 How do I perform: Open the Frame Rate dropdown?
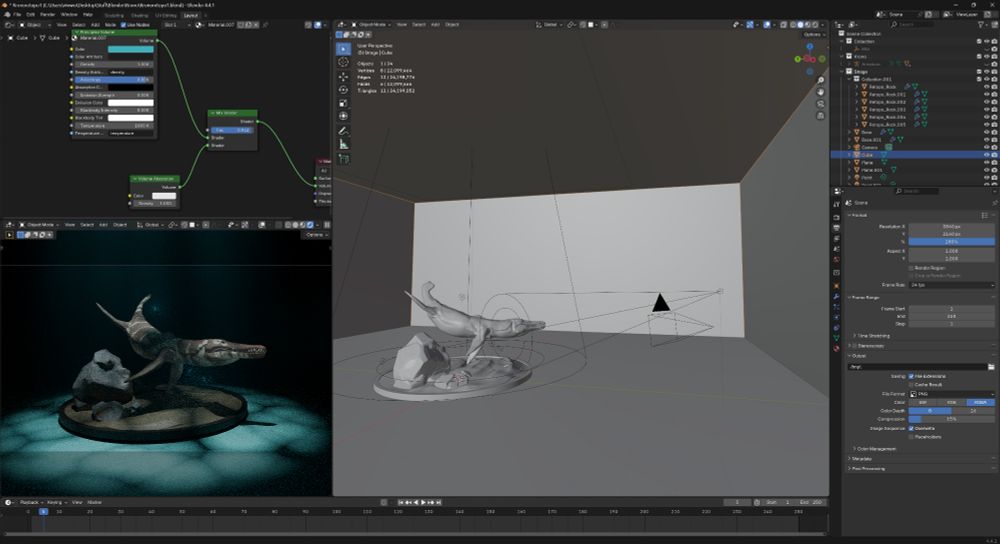pyautogui.click(x=952, y=285)
